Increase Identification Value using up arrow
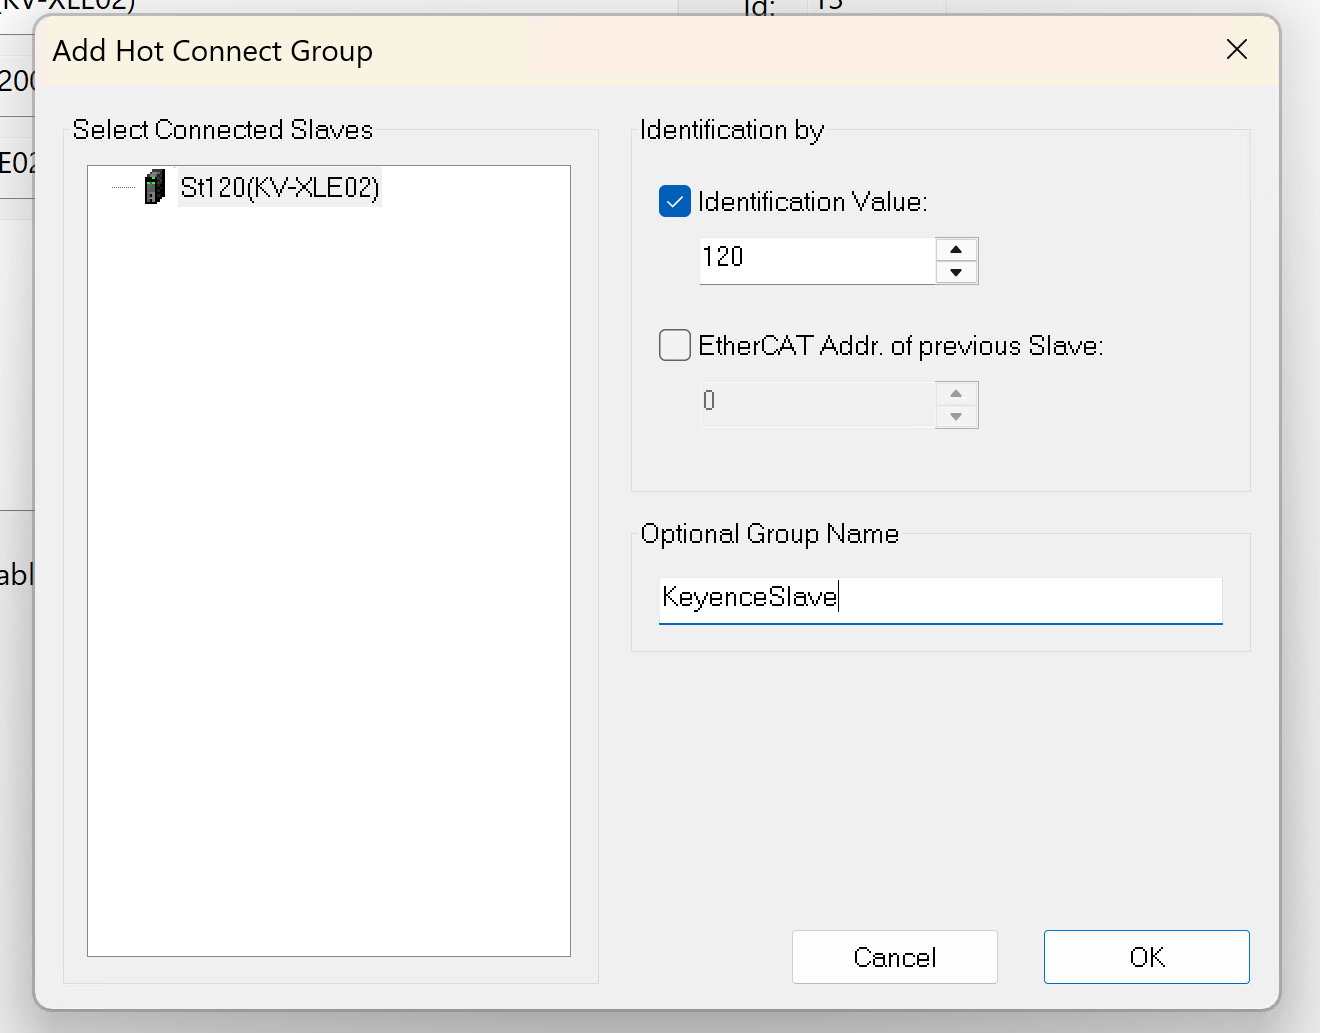This screenshot has height=1033, width=1320. pos(956,250)
